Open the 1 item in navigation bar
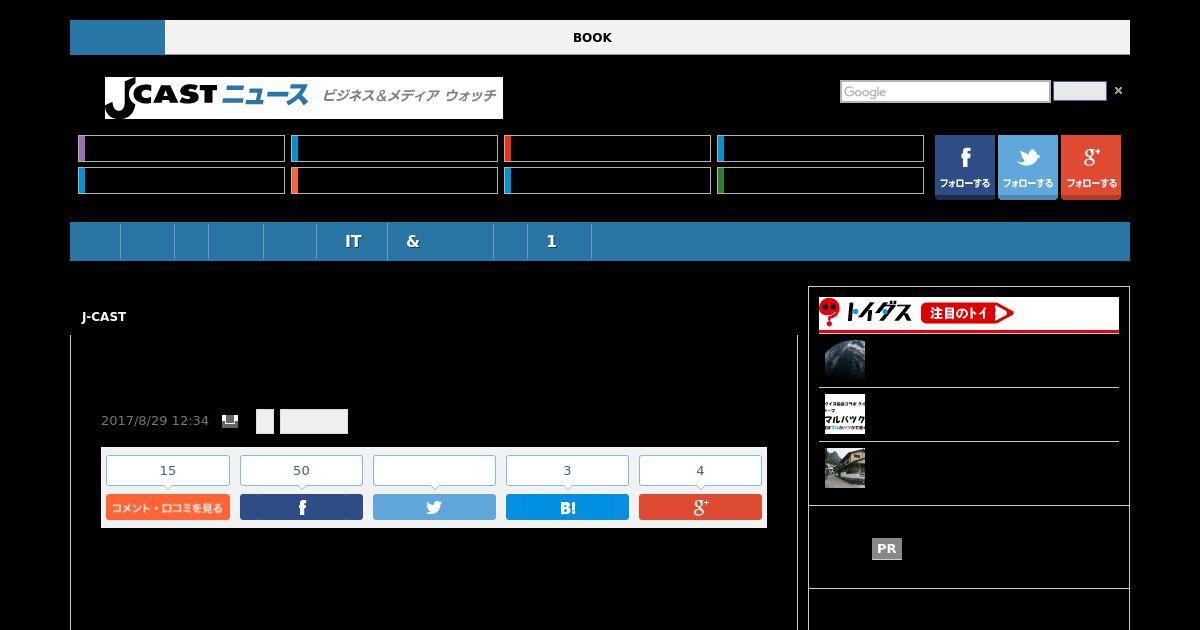Screen dimensions: 1200x630 [x=551, y=242]
